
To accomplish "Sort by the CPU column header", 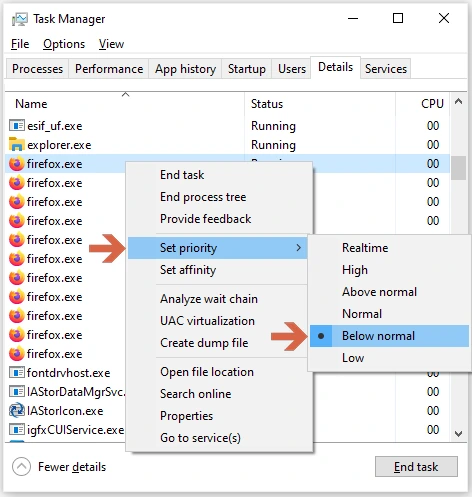I will [x=423, y=104].
